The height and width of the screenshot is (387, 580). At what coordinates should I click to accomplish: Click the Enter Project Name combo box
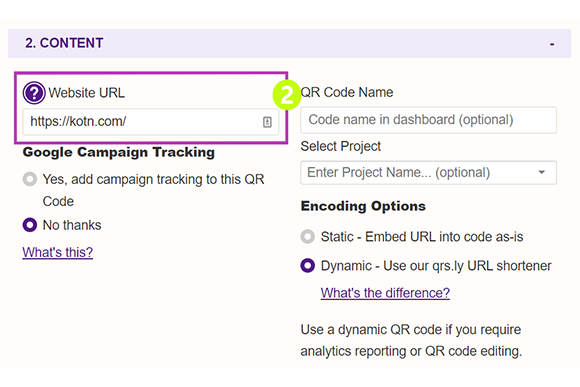coord(428,172)
